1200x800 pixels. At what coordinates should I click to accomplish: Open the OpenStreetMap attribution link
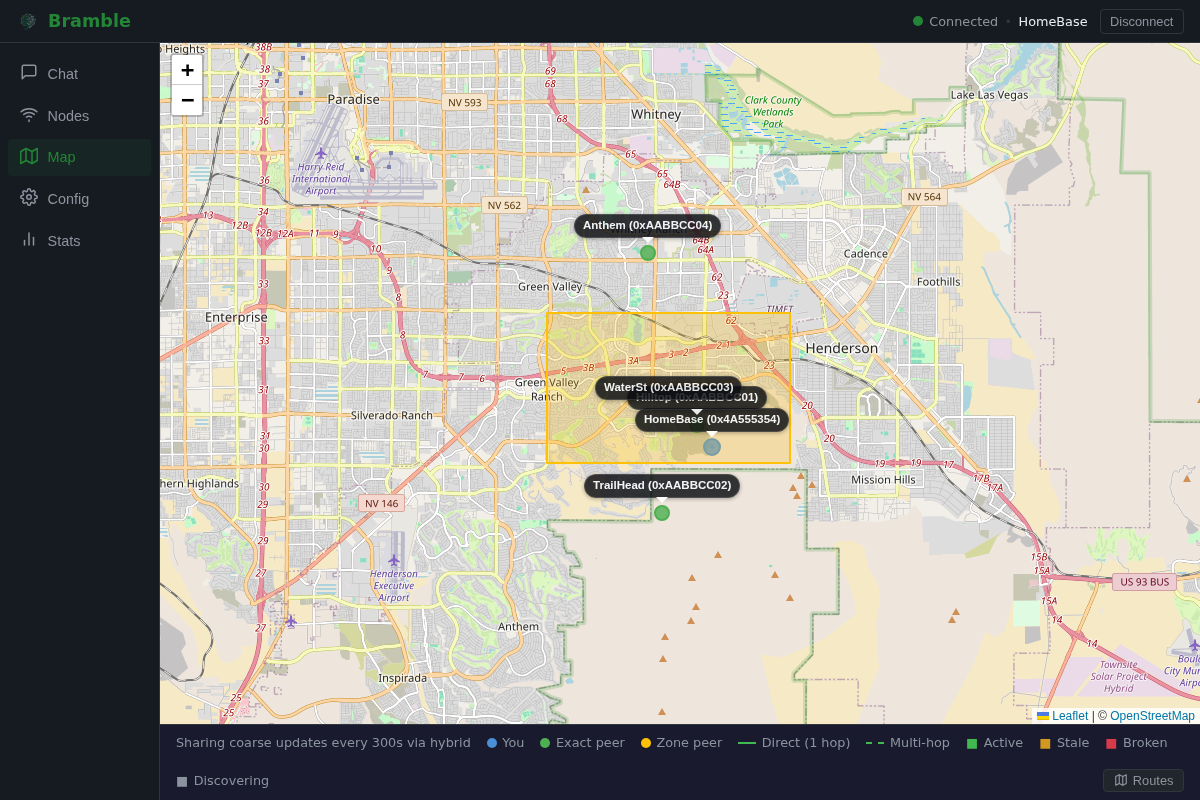1152,716
